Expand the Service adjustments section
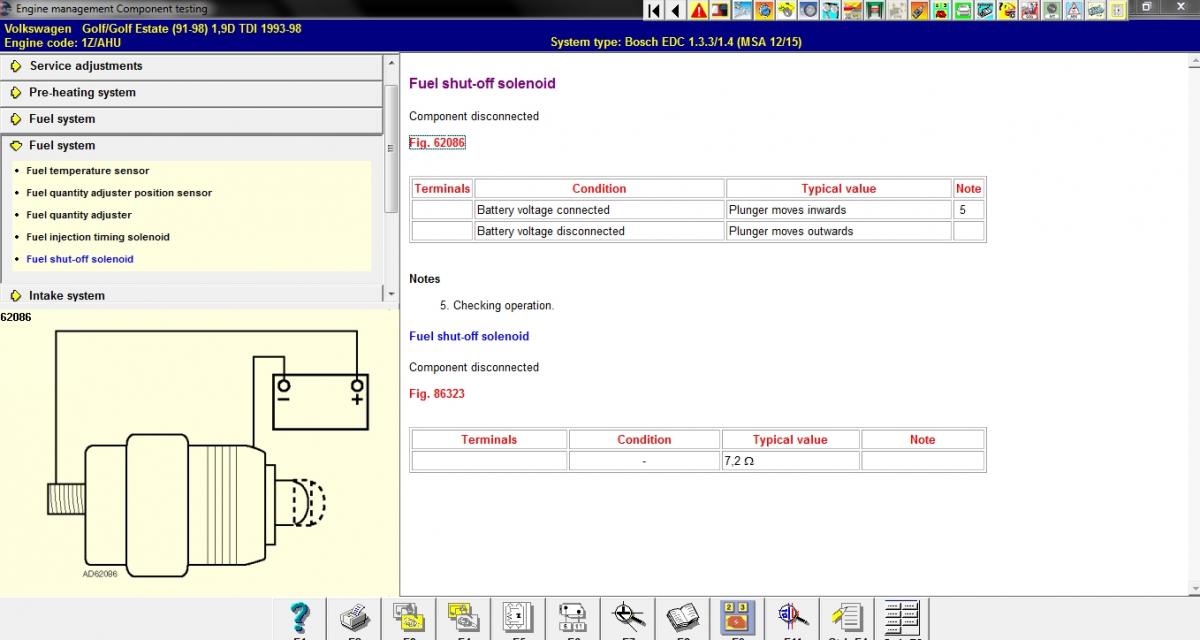The image size is (1200, 640). point(86,66)
